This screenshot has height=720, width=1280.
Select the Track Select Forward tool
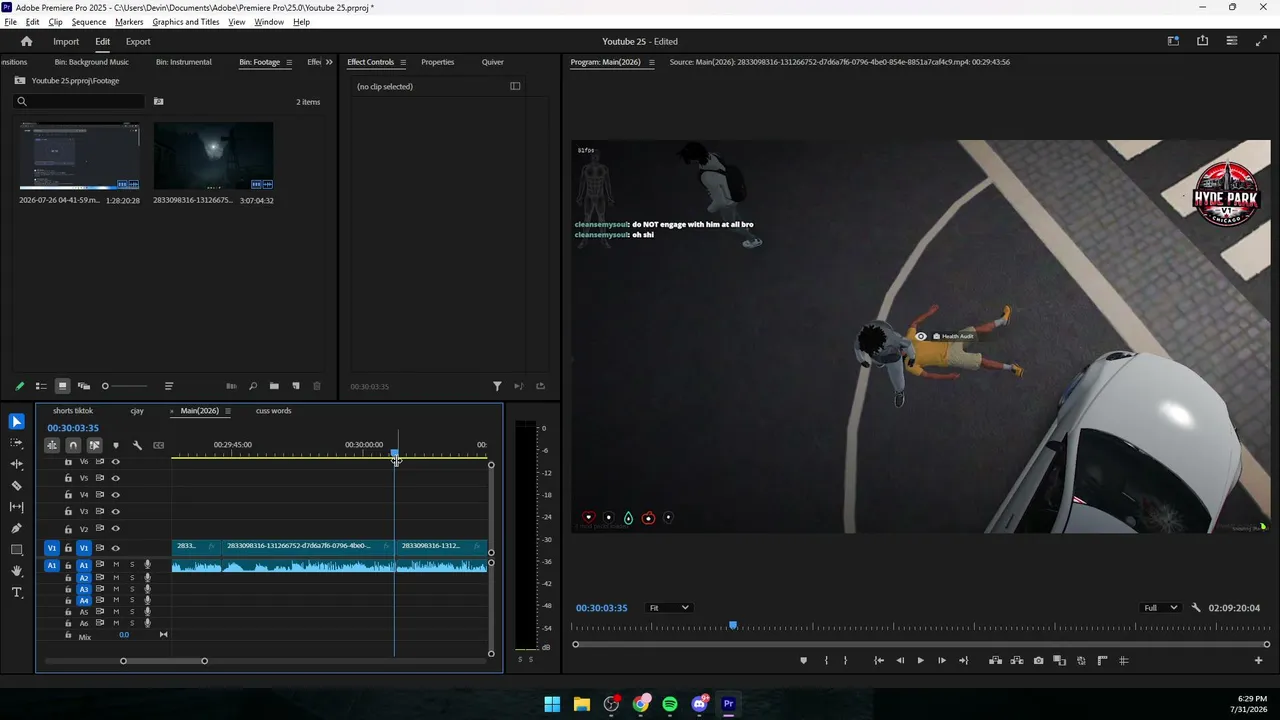coord(16,443)
